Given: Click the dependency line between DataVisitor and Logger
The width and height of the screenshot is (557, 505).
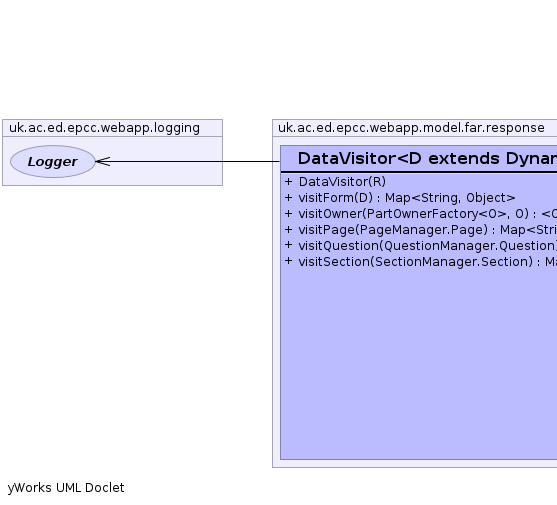Looking at the screenshot, I should point(192,162).
